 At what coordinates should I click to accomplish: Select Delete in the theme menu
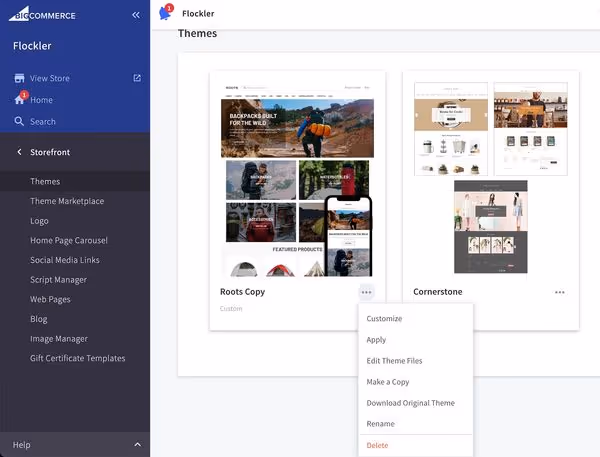coord(416,445)
